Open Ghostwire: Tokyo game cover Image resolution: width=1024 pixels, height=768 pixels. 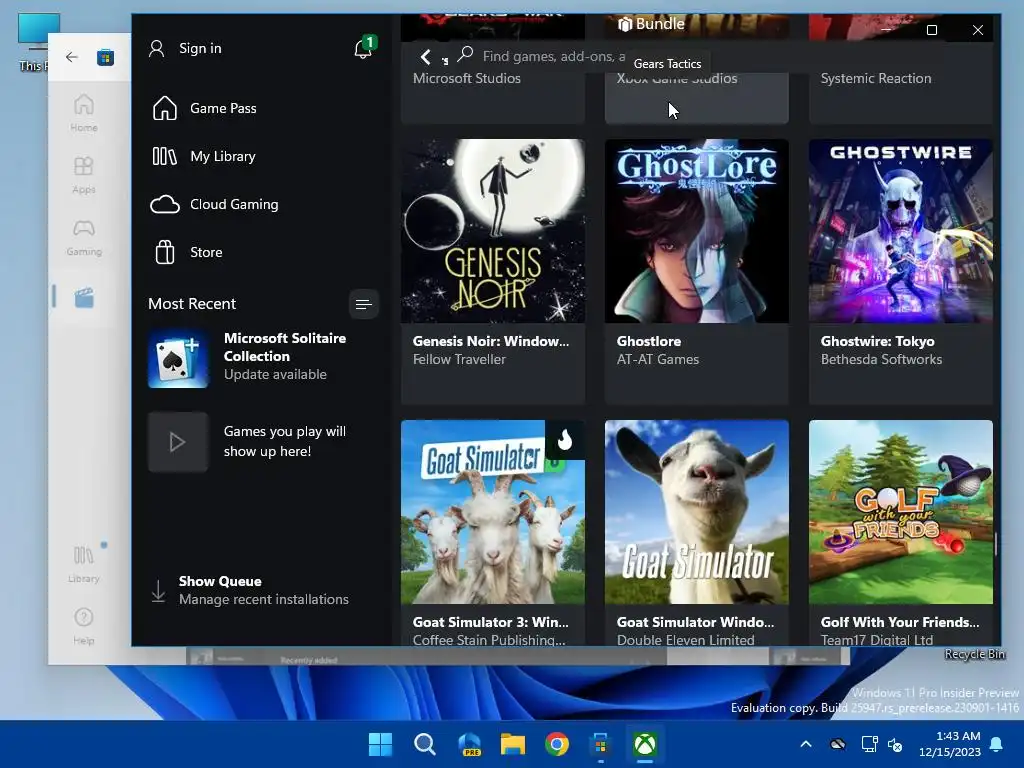901,231
